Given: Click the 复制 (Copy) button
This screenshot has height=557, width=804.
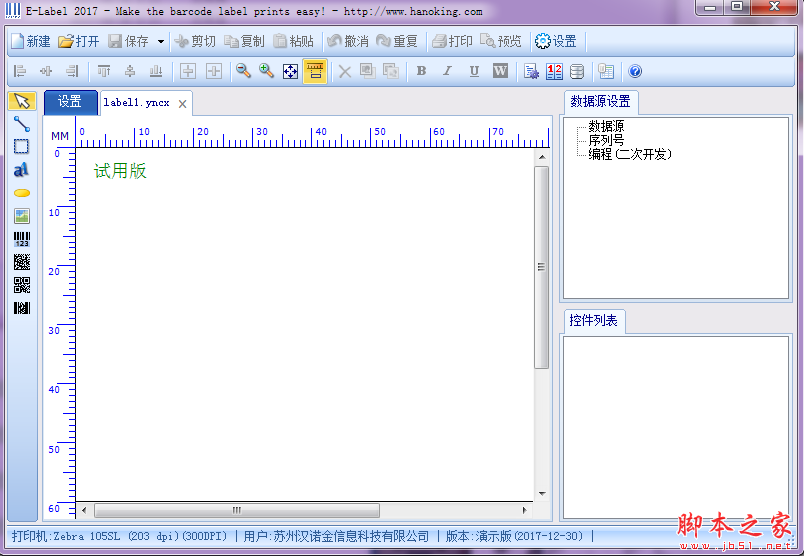Looking at the screenshot, I should (x=244, y=41).
